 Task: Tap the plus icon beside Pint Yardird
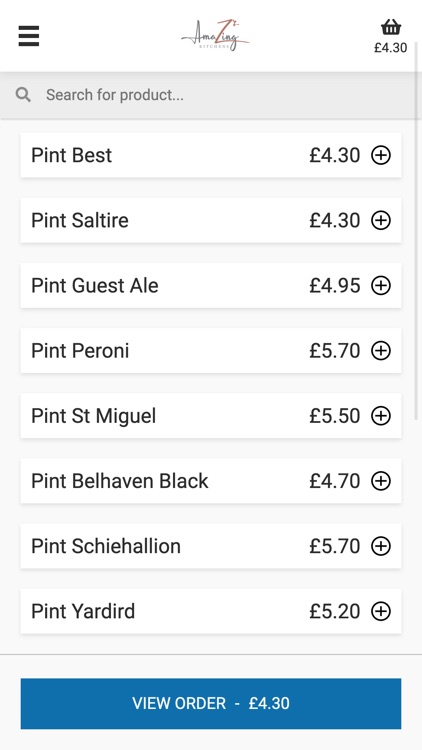(381, 611)
